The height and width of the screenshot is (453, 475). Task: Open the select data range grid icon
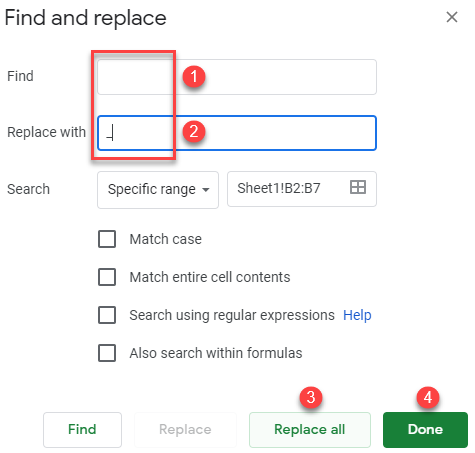click(358, 187)
